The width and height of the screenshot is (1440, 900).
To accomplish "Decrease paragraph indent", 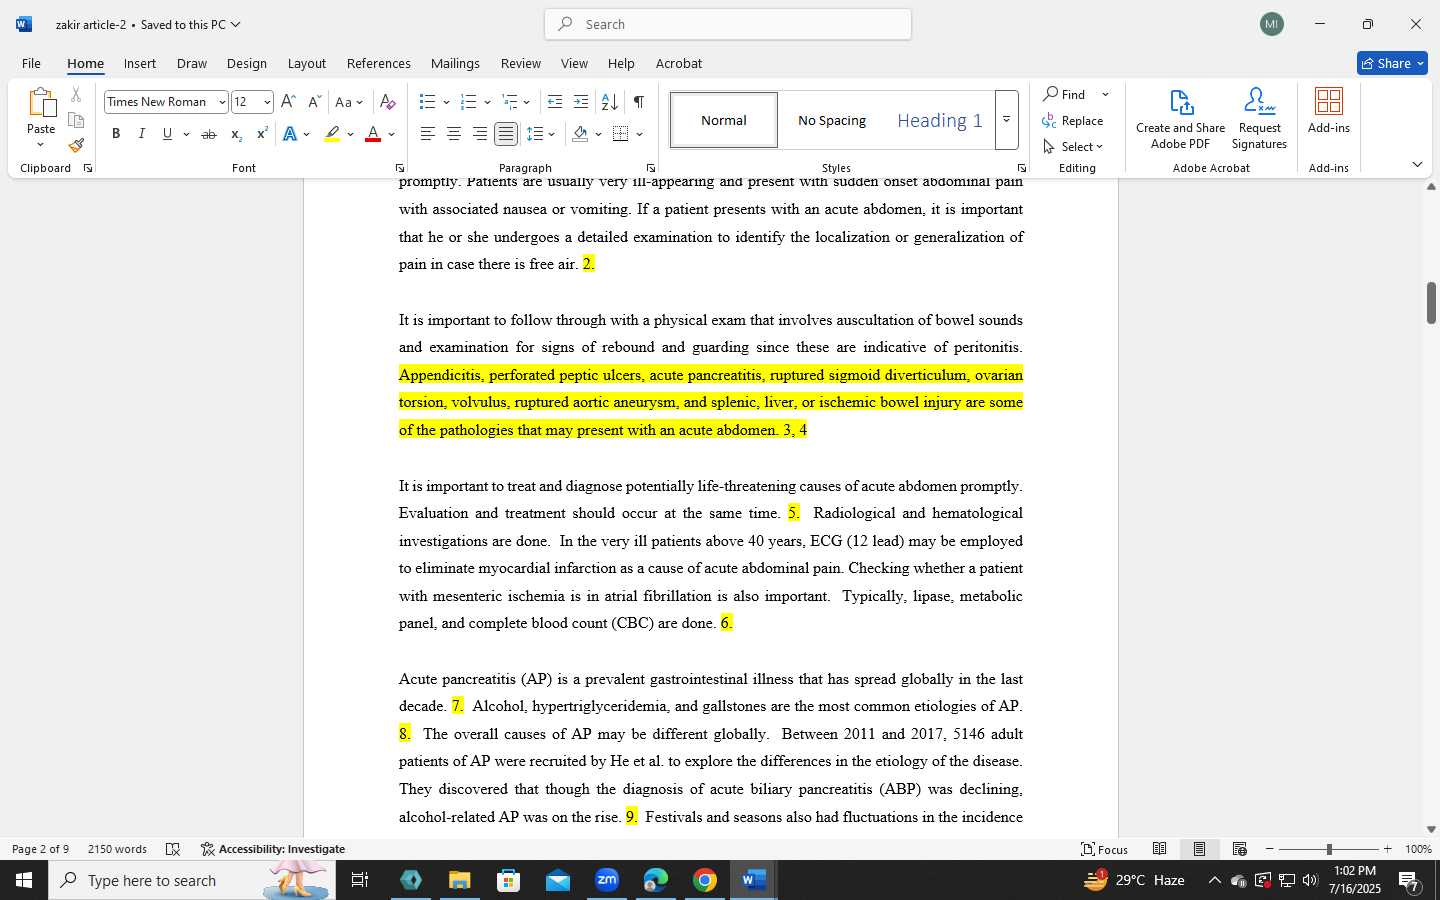I will pos(555,102).
